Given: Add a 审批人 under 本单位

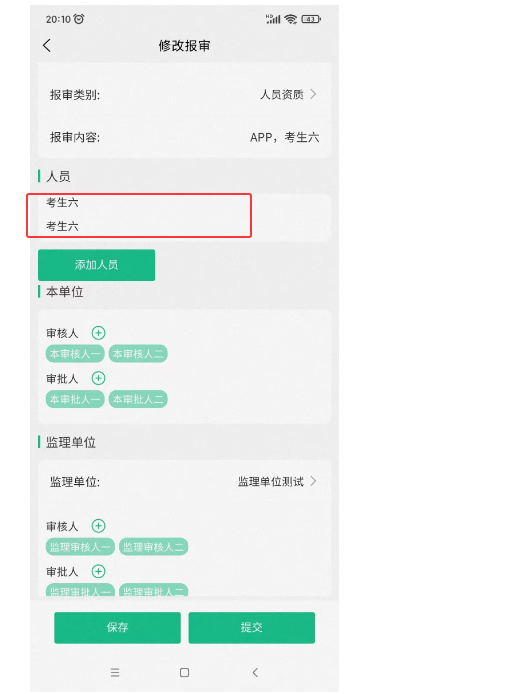Looking at the screenshot, I should 98,378.
